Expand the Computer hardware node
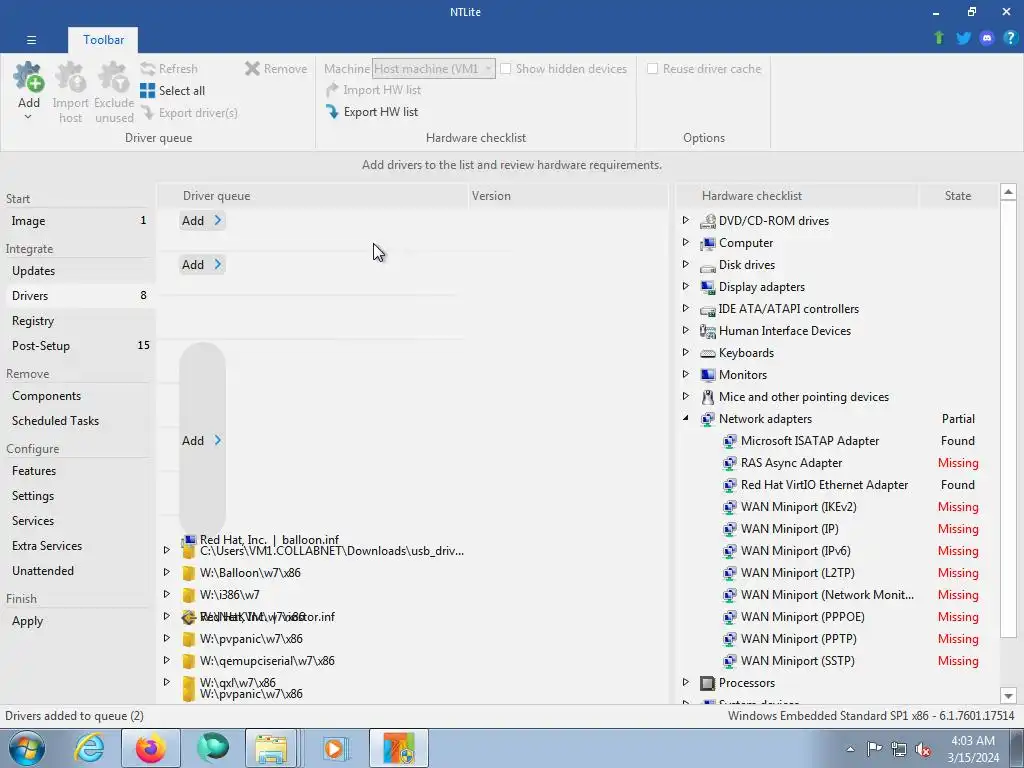 click(686, 242)
